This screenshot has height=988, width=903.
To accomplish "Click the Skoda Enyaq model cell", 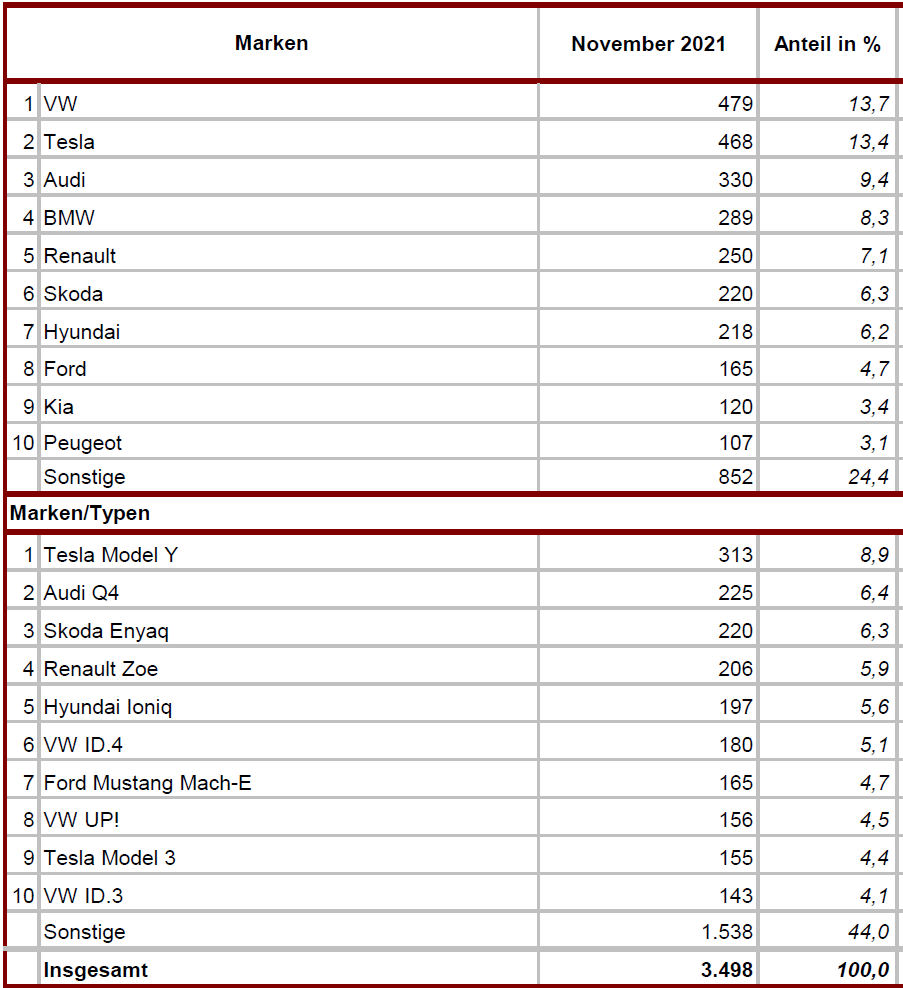I will 289,631.
